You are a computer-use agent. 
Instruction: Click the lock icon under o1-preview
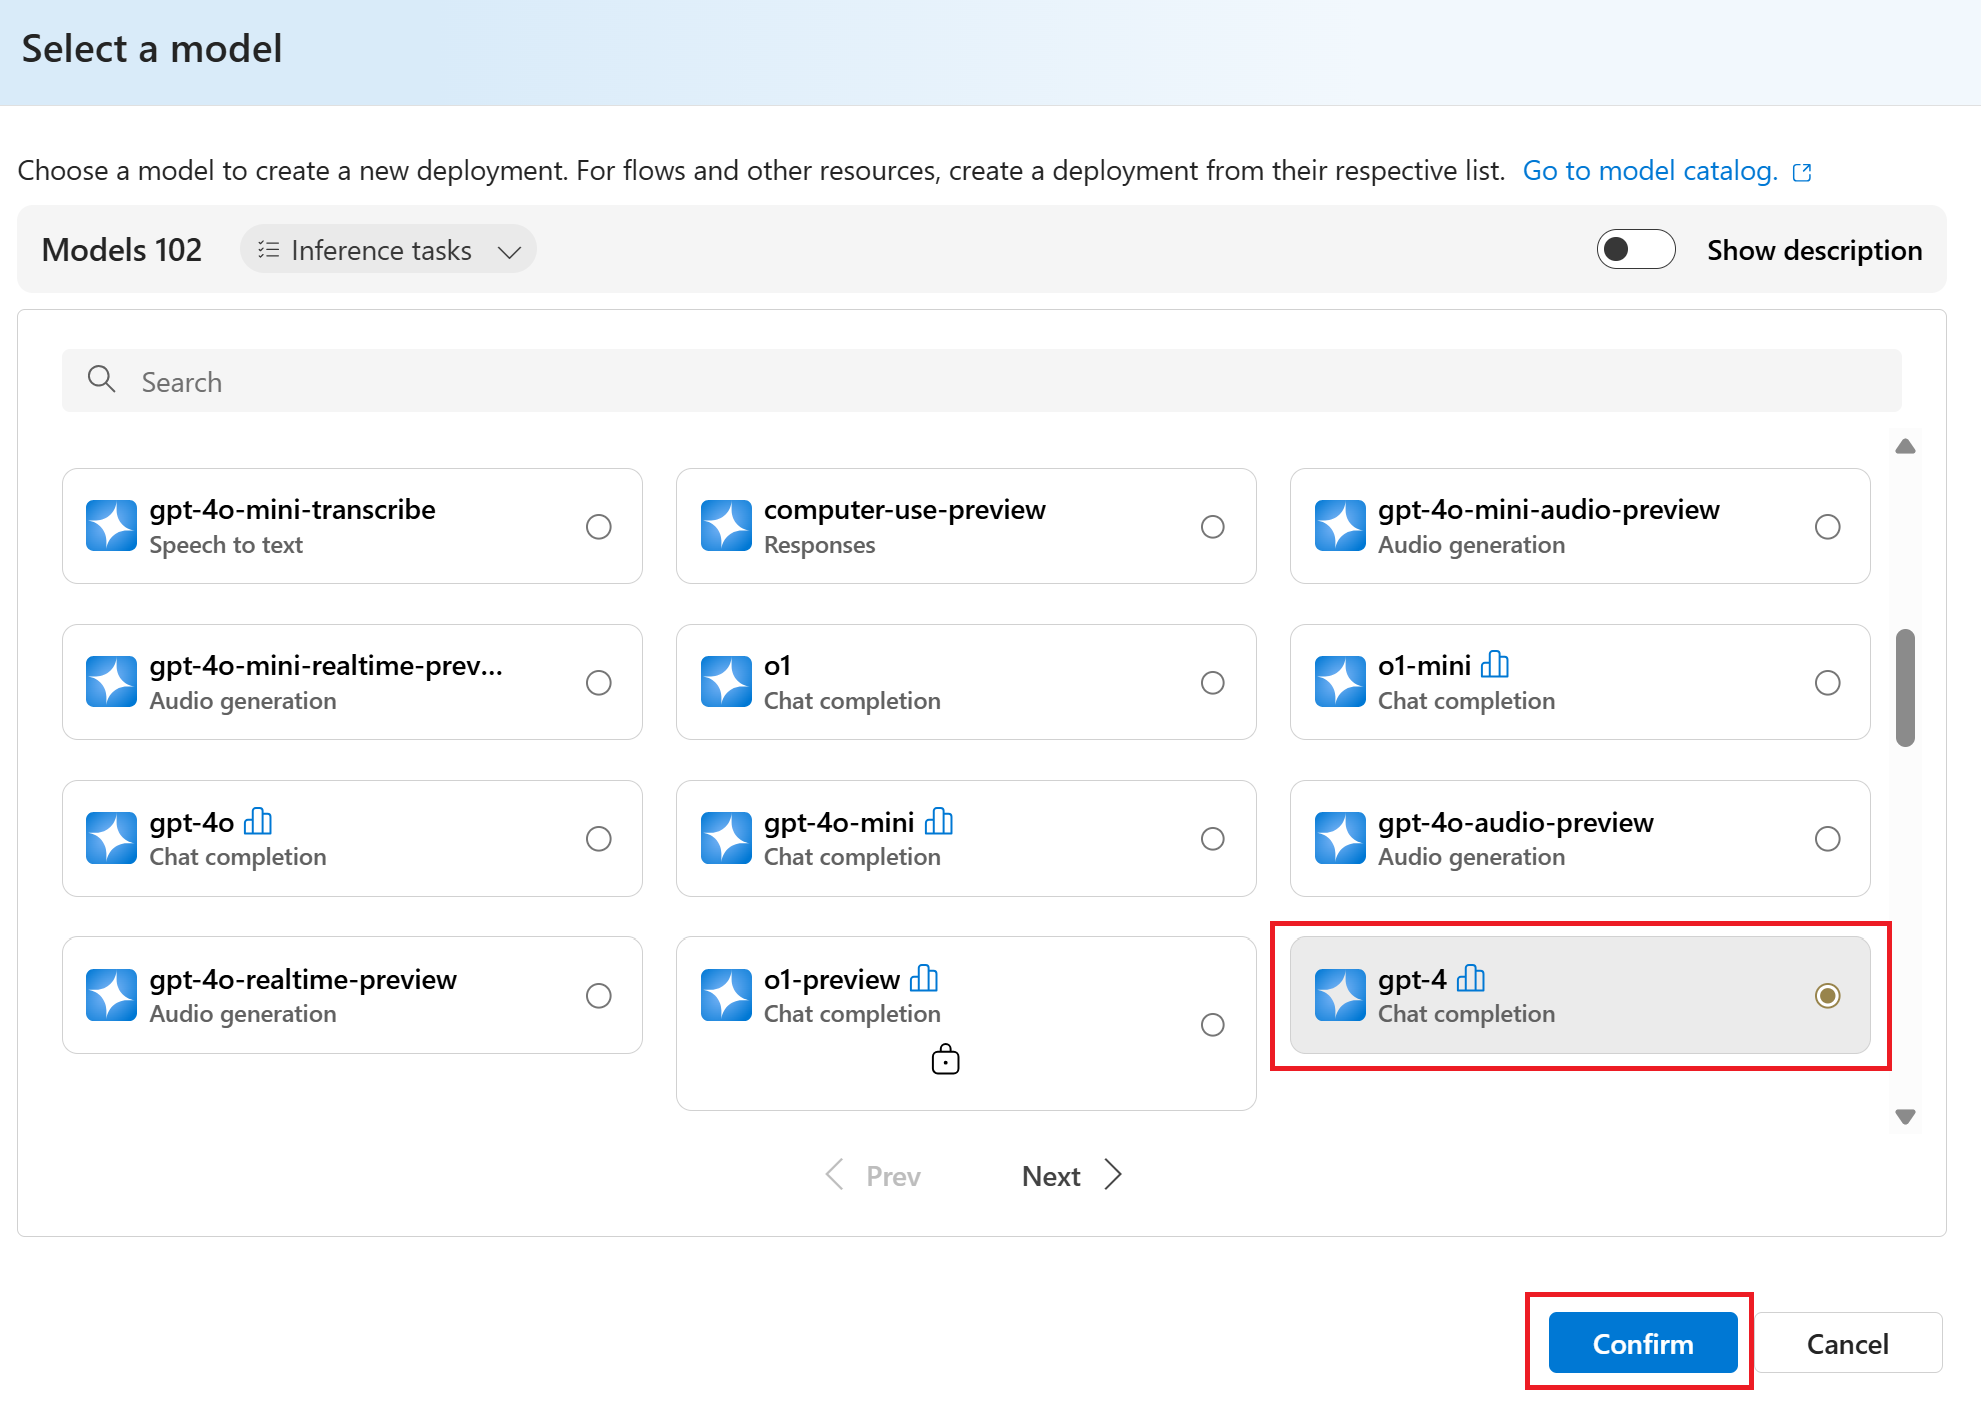coord(945,1059)
